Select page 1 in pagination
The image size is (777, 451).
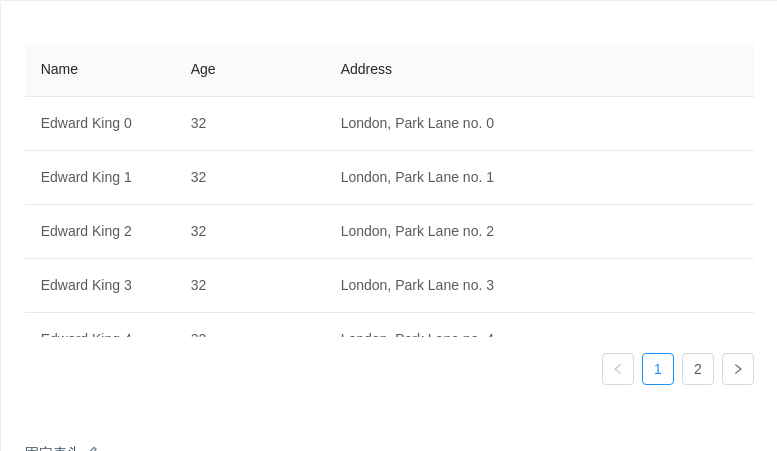[658, 369]
